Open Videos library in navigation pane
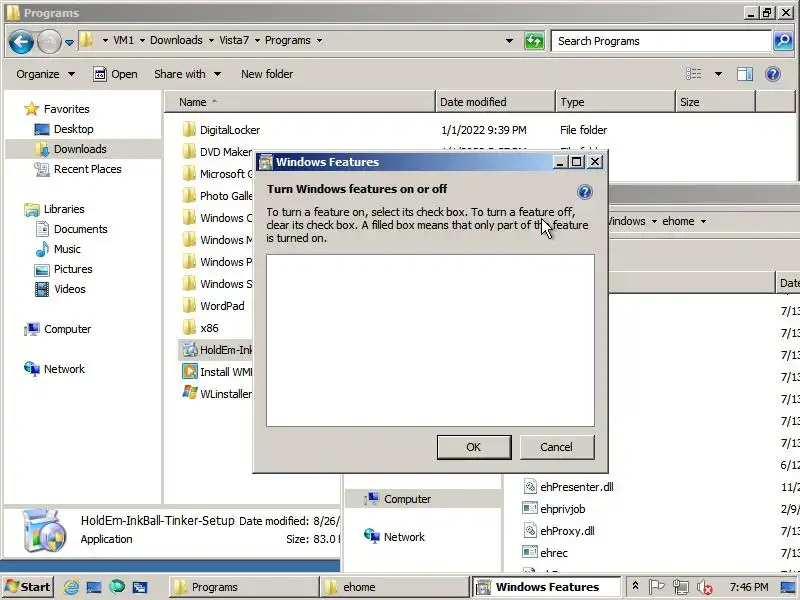Viewport: 800px width, 600px height. coord(70,289)
